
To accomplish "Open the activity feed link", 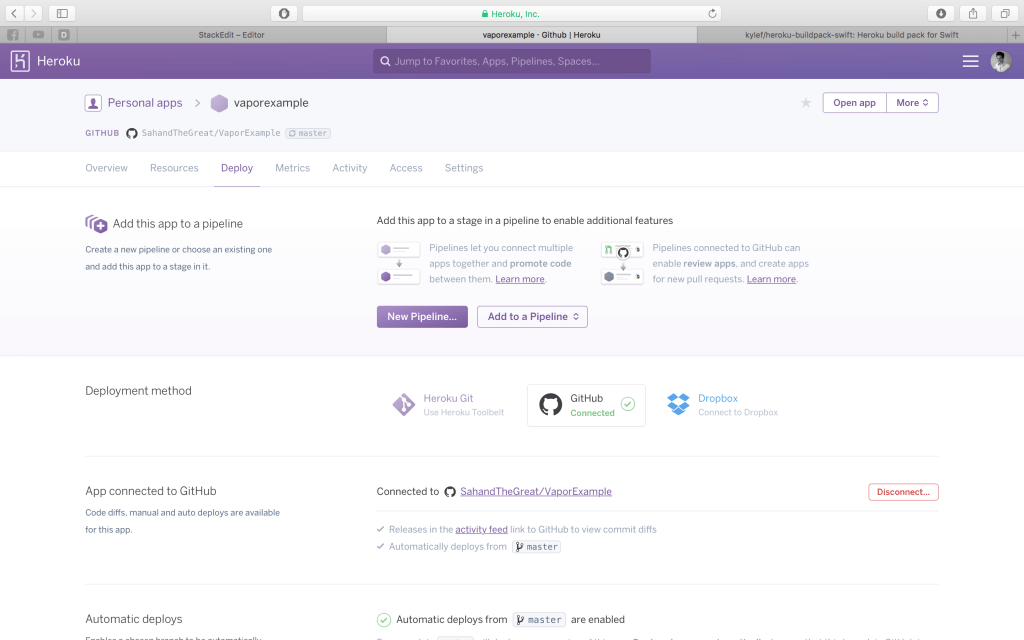I will [481, 530].
